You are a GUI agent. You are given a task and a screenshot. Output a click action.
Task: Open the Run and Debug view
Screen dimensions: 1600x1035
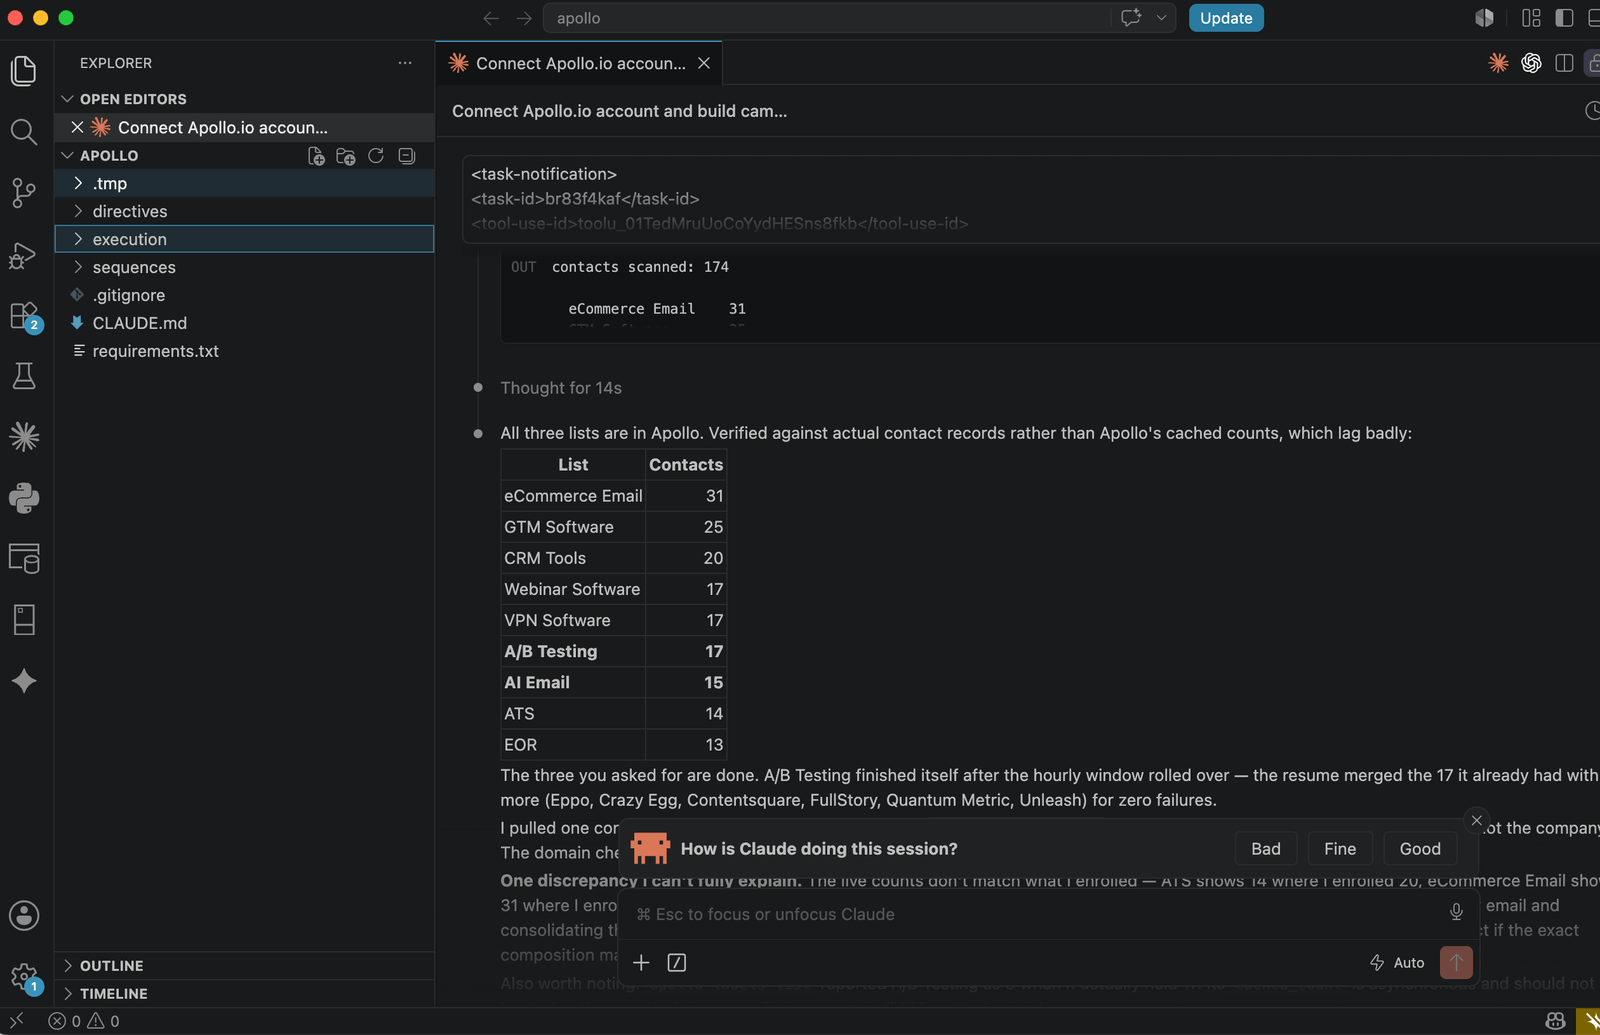point(24,255)
